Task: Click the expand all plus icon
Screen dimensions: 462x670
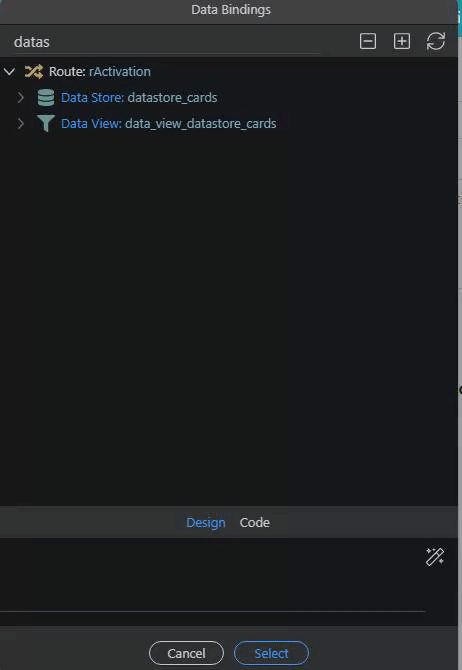Action: pos(402,41)
